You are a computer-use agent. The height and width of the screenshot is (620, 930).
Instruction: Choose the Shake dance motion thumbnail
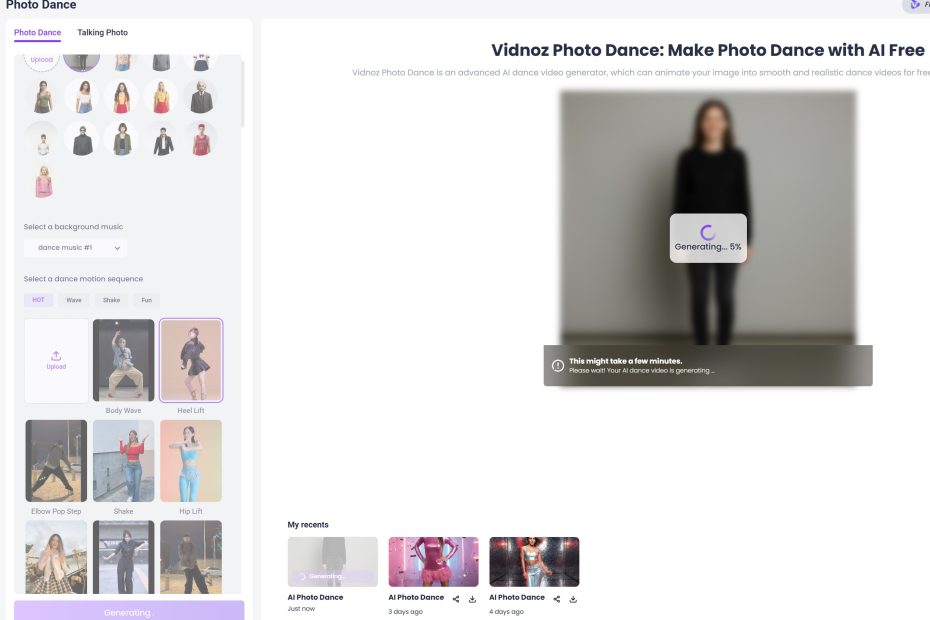(x=123, y=461)
